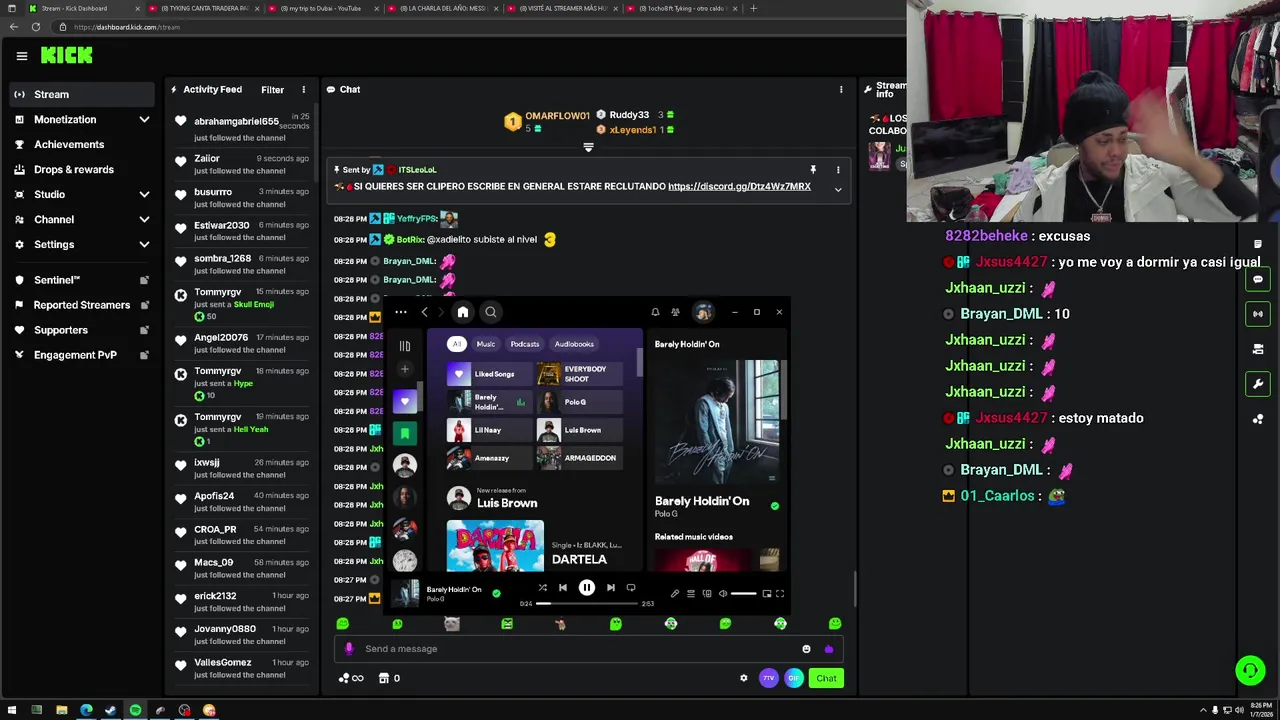Open Reported Streamers page
Viewport: 1280px width, 720px height.
(82, 305)
